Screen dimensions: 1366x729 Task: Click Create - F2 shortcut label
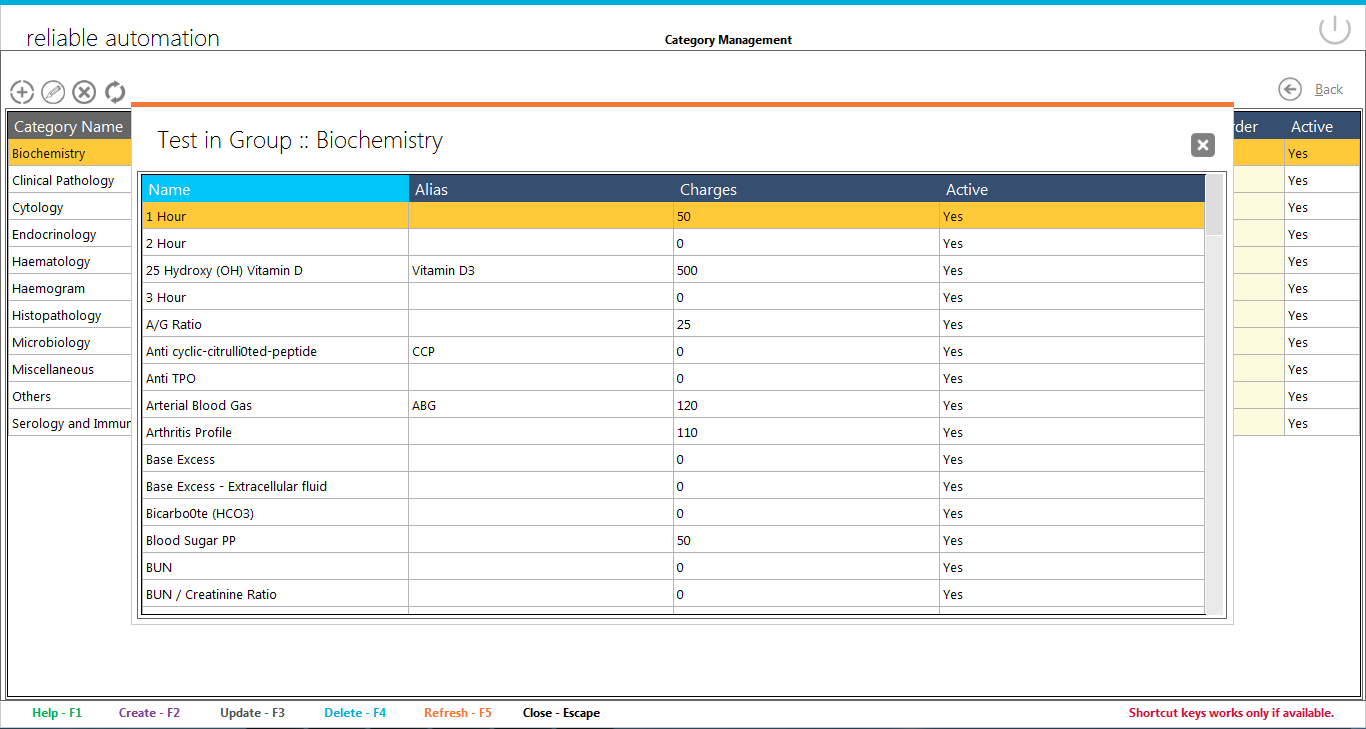click(149, 713)
